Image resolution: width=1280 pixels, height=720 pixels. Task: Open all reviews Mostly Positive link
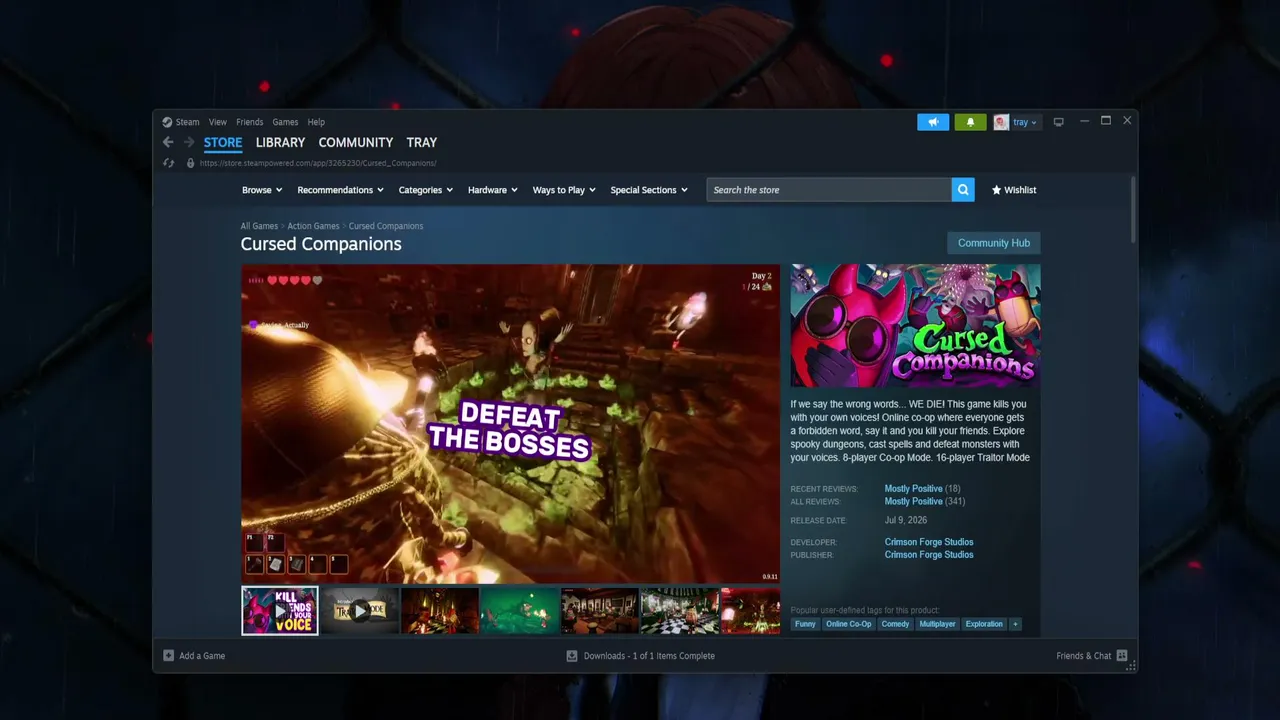pos(914,501)
